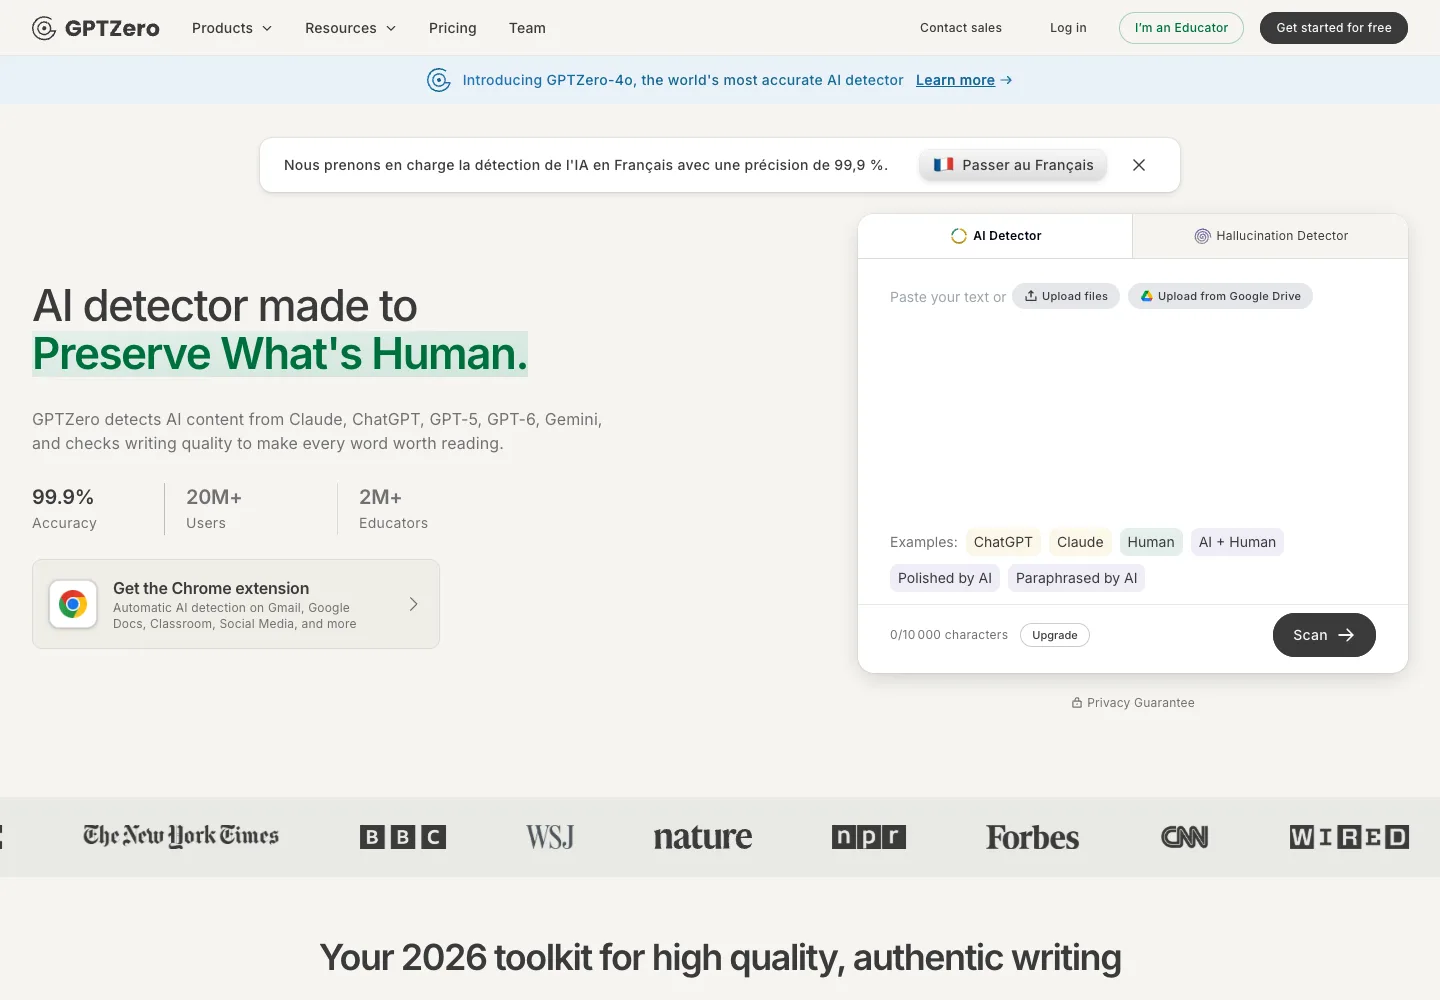Click the GPTZero-4o announcement banner icon
Image resolution: width=1440 pixels, height=1000 pixels.
click(438, 80)
